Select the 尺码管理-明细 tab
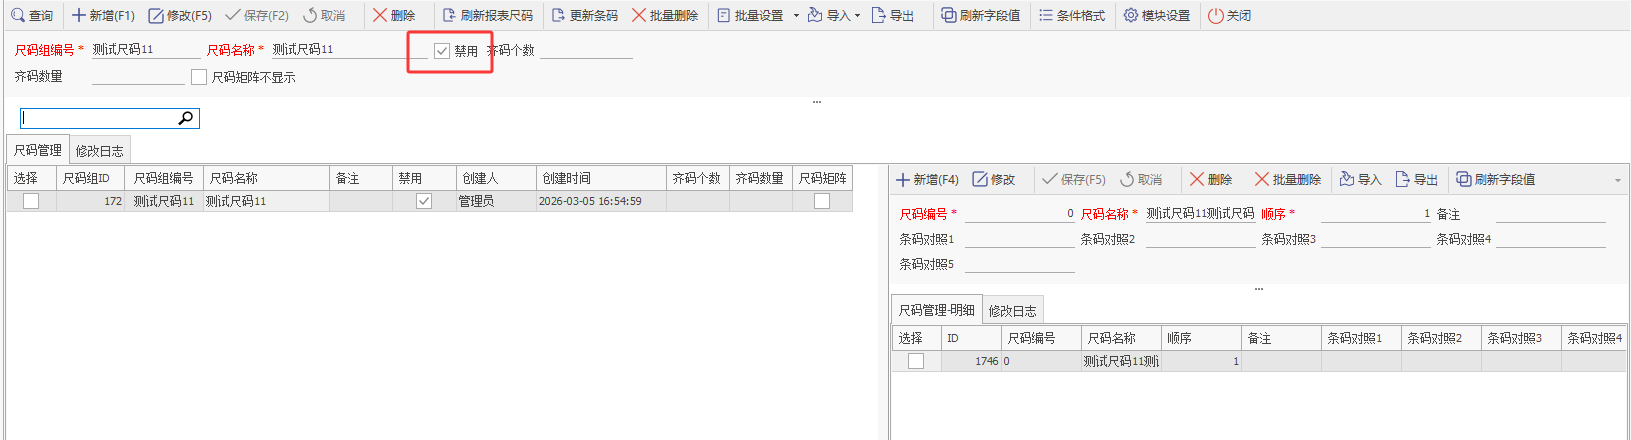Viewport: 1631px width, 440px height. coord(936,310)
